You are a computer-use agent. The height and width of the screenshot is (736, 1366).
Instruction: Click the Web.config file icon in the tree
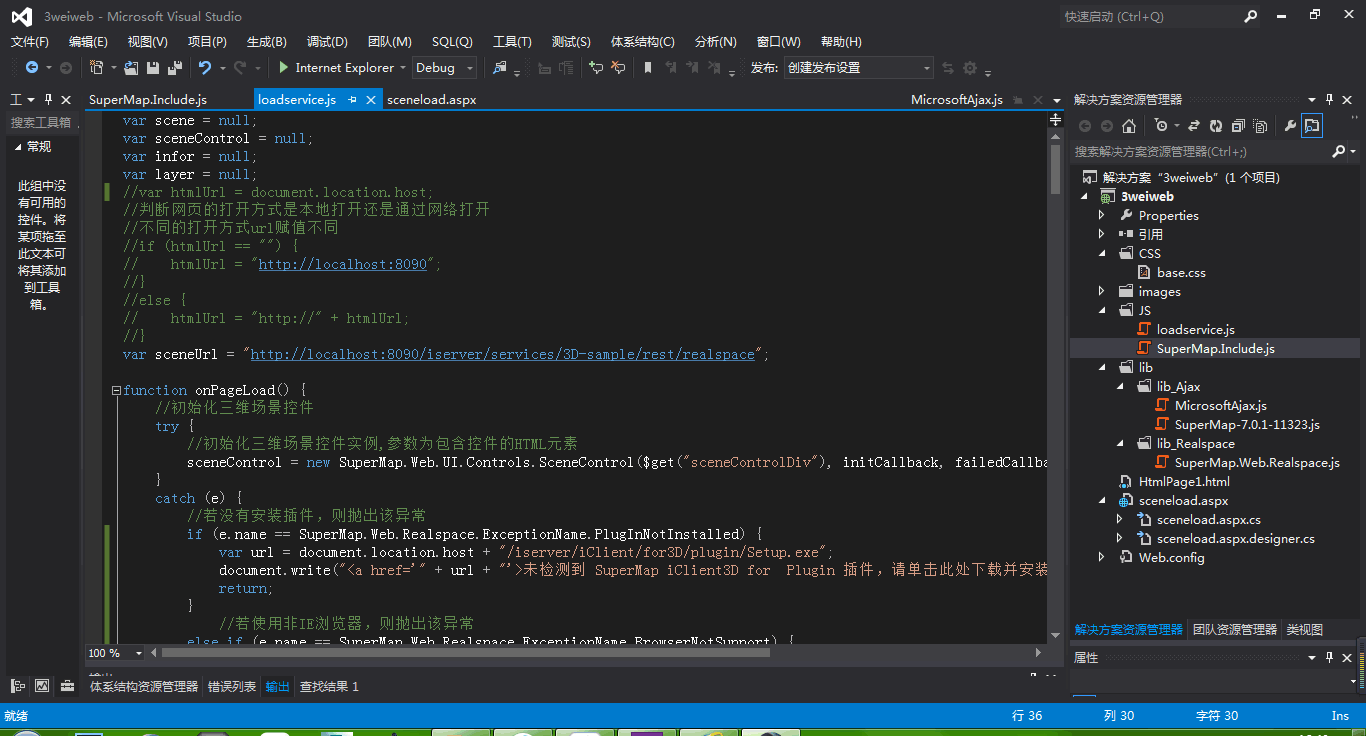1127,557
